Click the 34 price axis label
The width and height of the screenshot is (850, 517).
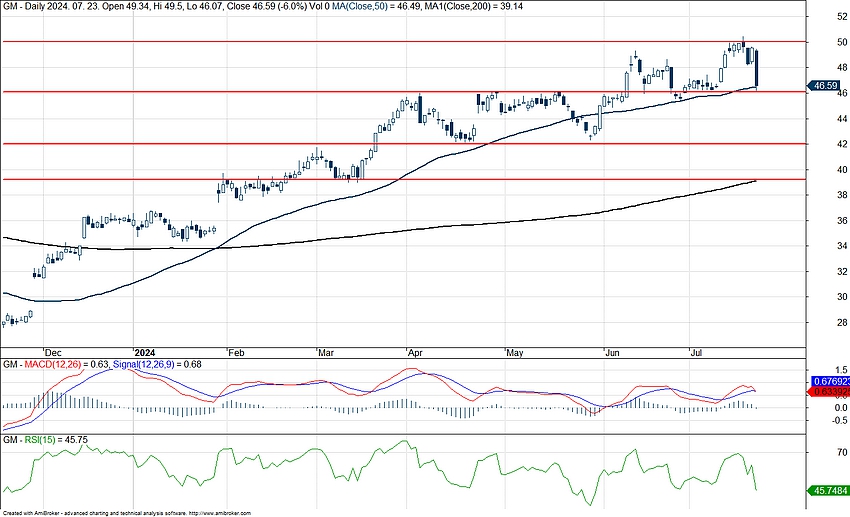point(842,245)
